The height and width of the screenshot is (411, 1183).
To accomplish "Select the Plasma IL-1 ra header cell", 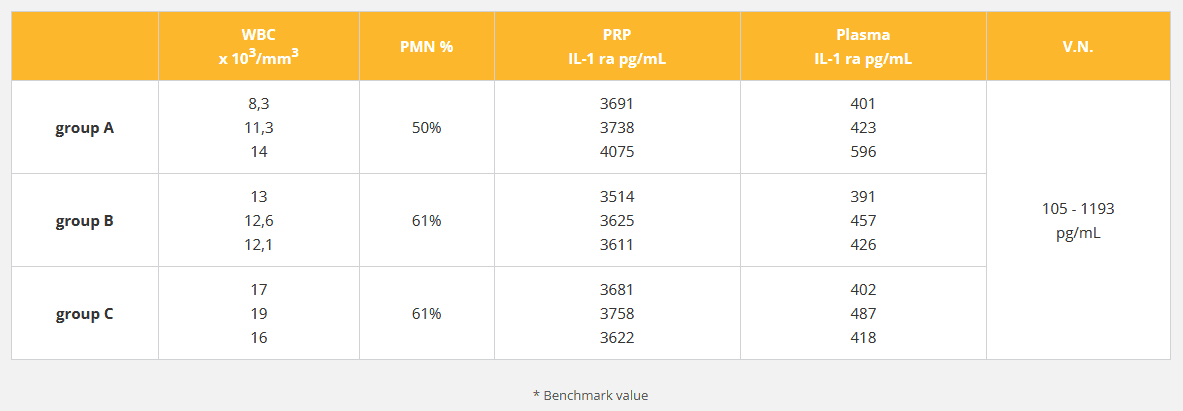I will click(863, 46).
